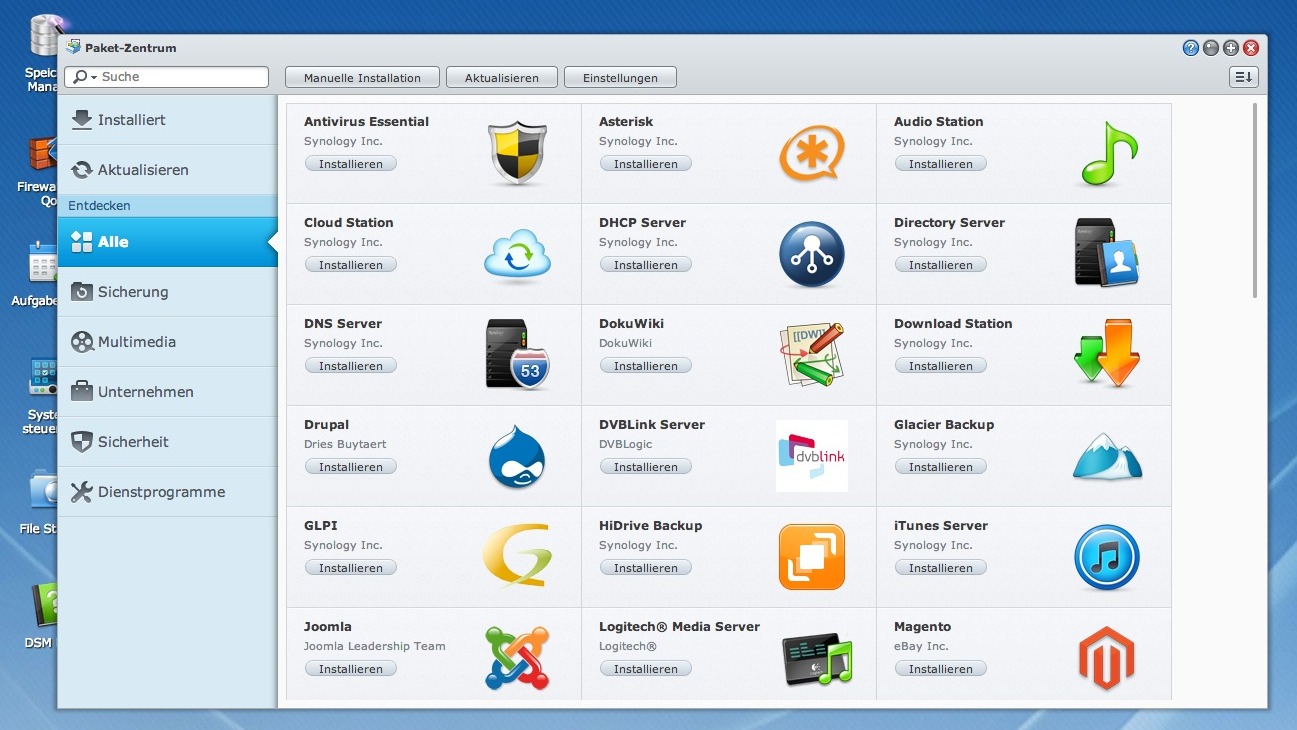1297x730 pixels.
Task: Select the Unternehmen category
Action: click(167, 392)
